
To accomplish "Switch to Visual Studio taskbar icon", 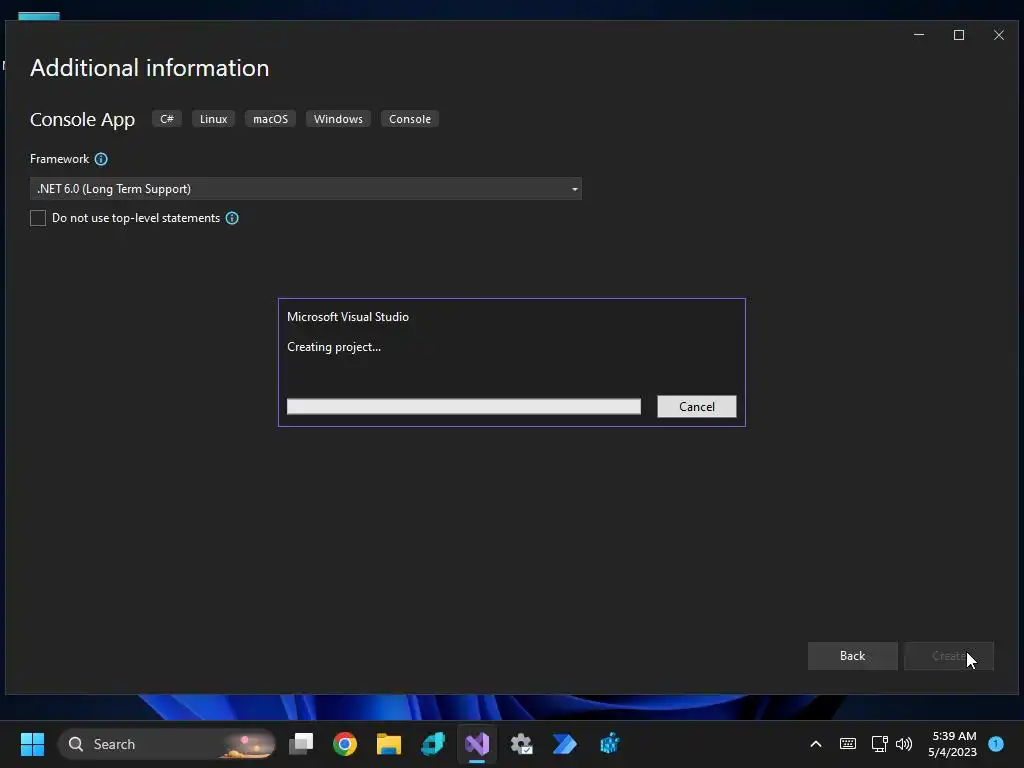I will [x=477, y=744].
